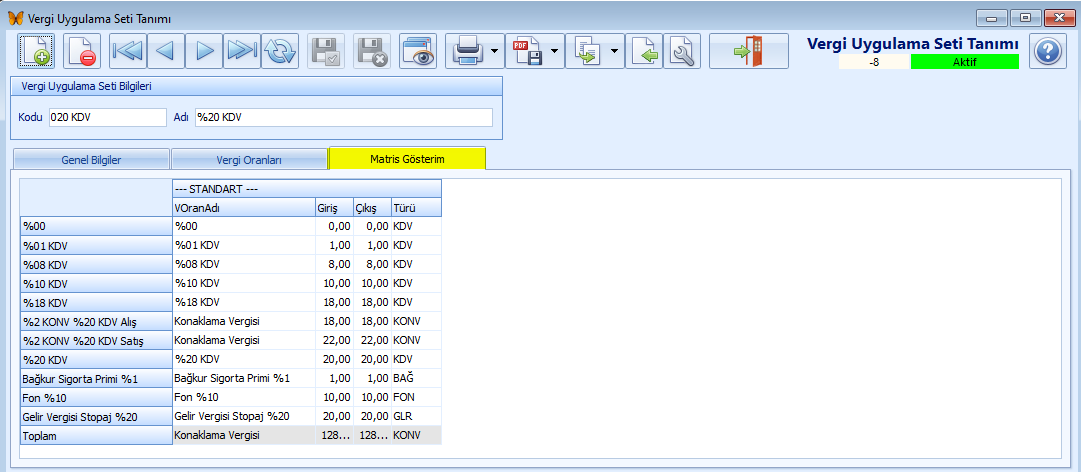Expand the PDF save dropdown arrow
The height and width of the screenshot is (472, 1081).
(555, 51)
